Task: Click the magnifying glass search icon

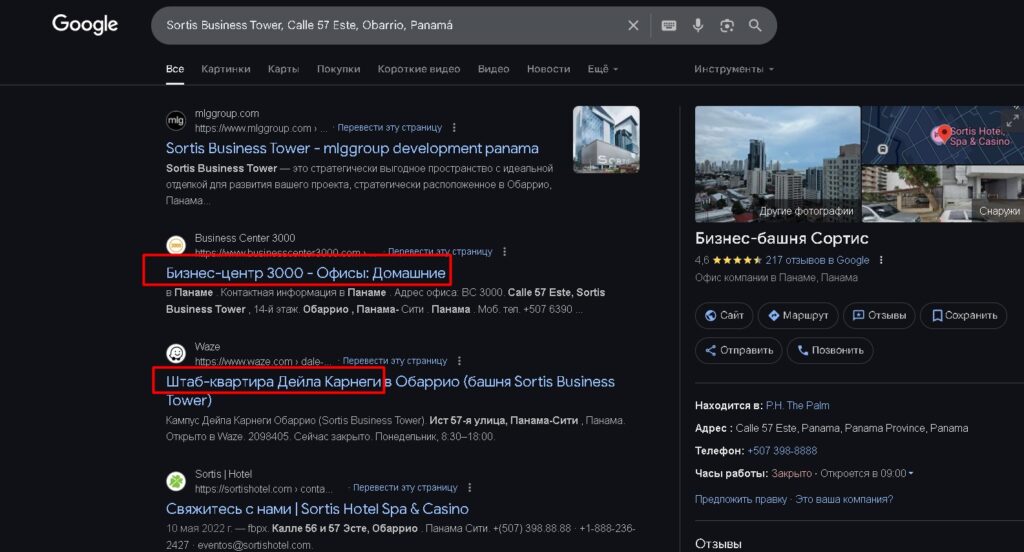Action: (755, 25)
